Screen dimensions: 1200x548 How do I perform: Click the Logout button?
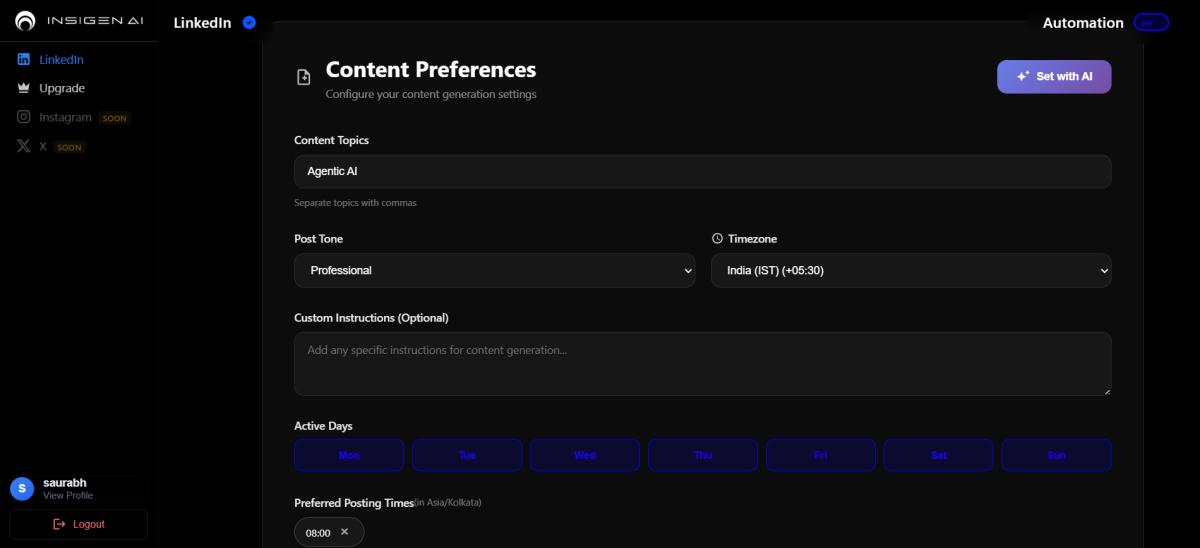click(78, 524)
